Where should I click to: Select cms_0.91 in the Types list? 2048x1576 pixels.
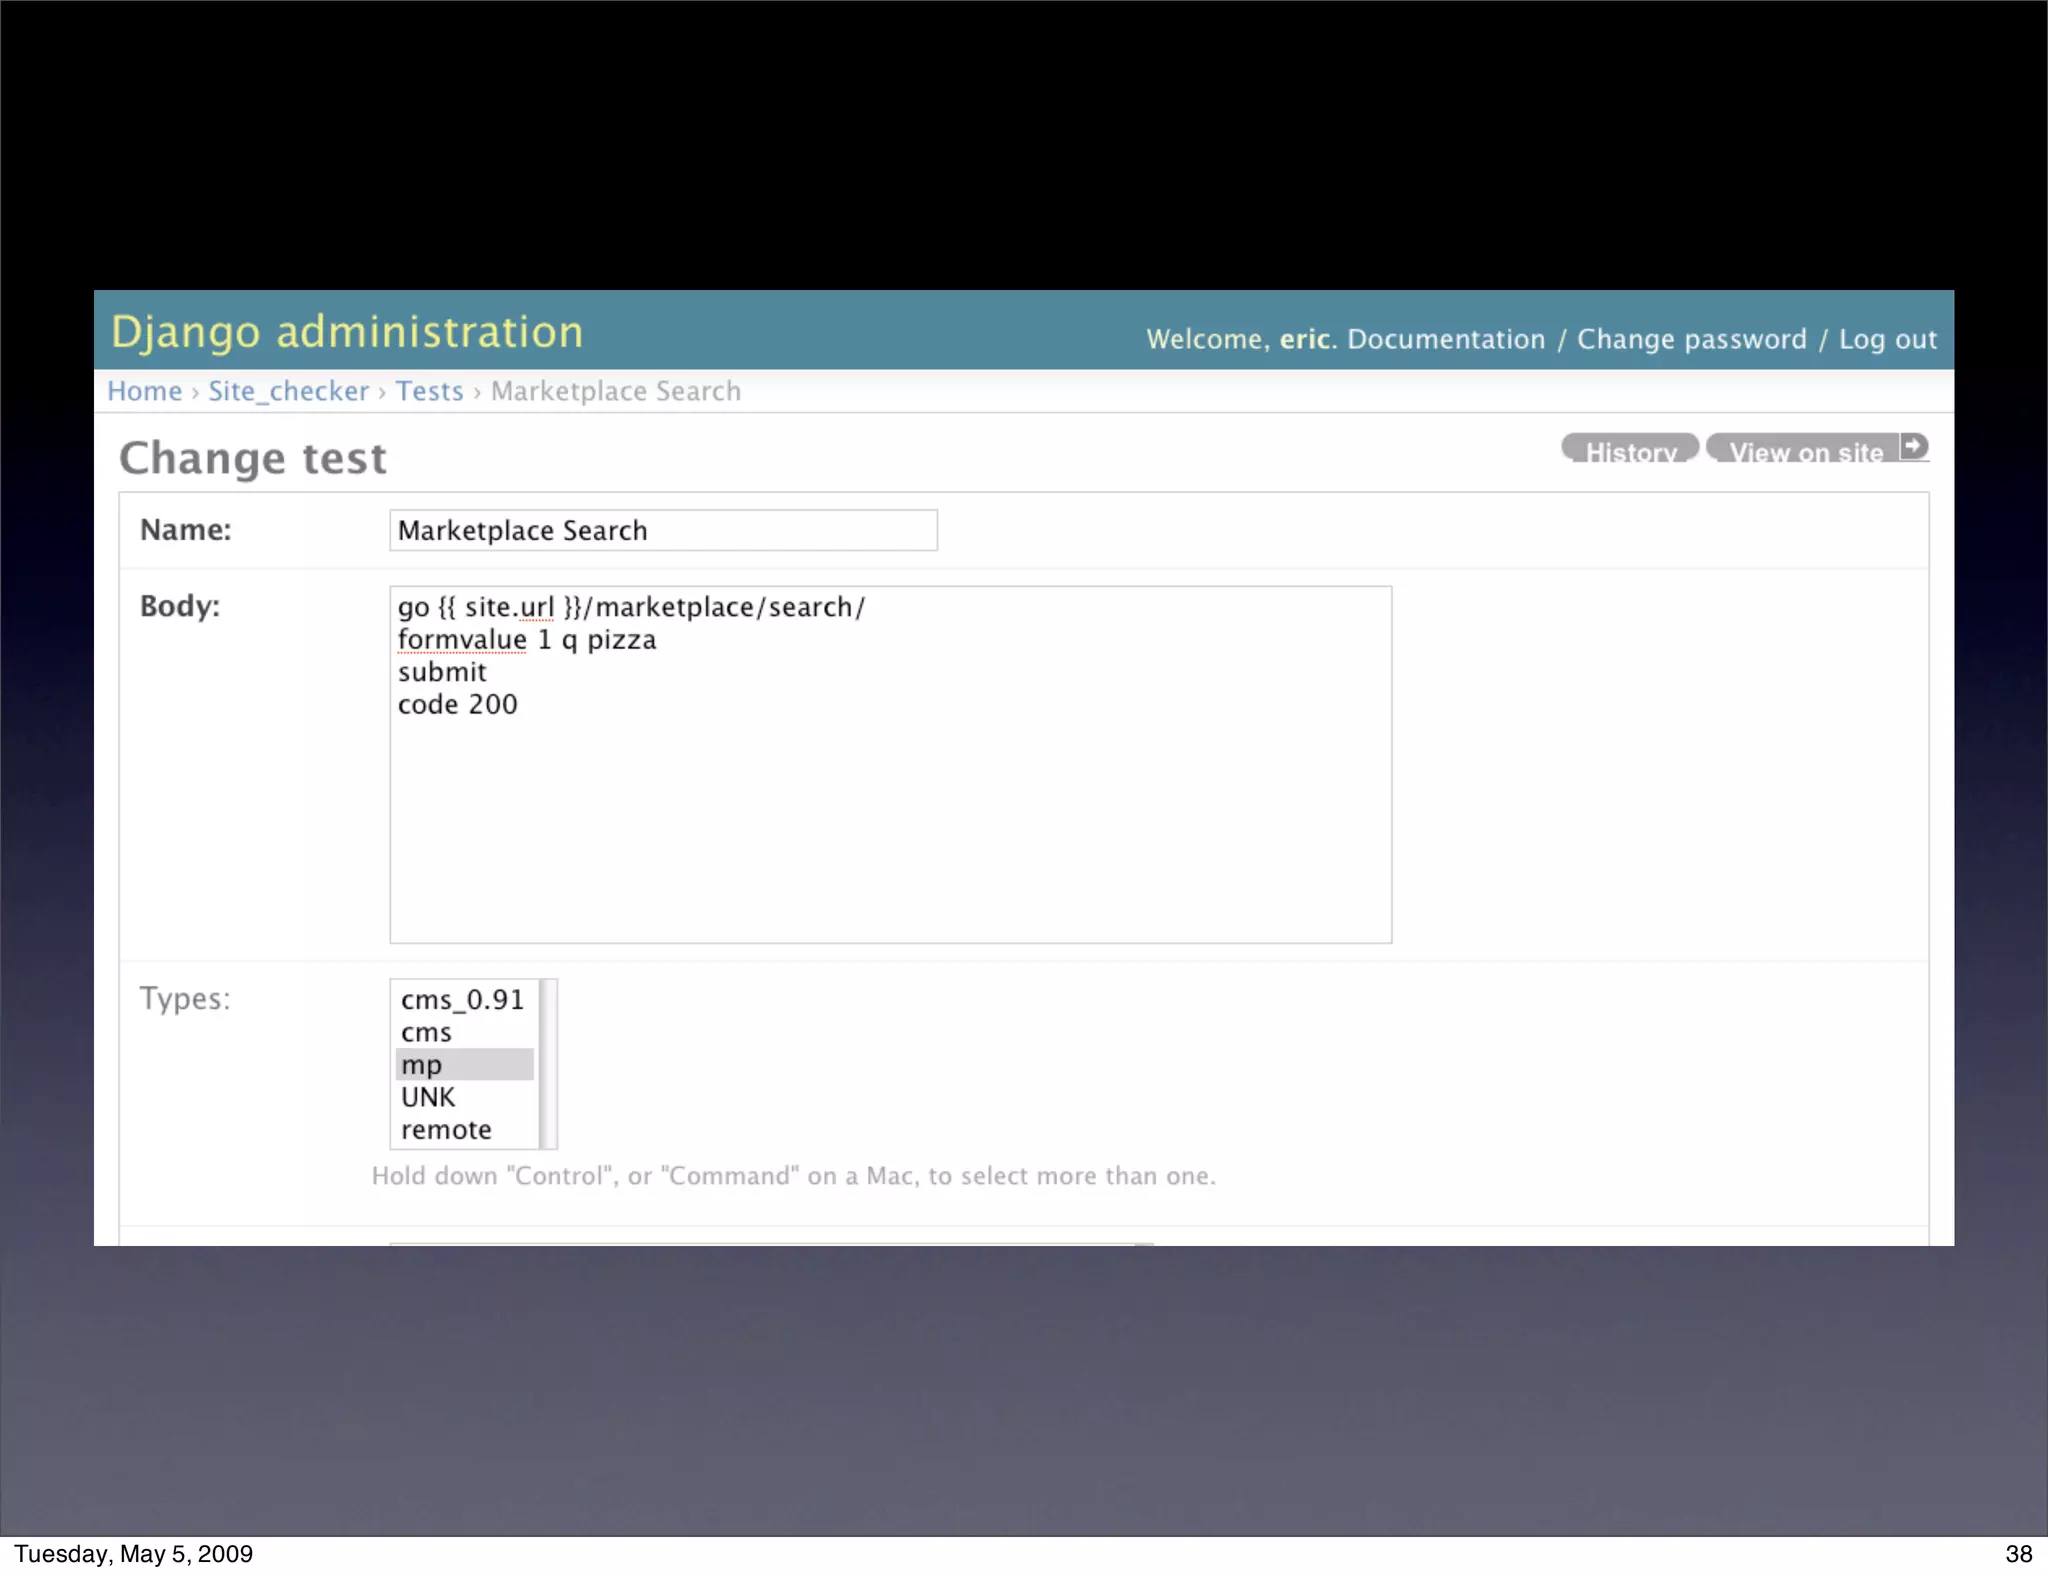click(464, 1000)
